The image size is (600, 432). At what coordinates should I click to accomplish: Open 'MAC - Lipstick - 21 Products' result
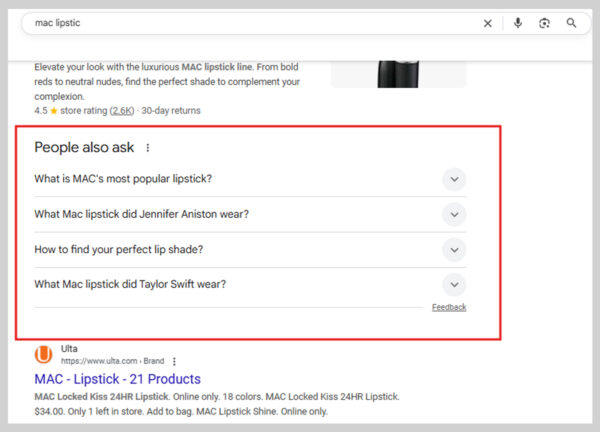click(117, 379)
